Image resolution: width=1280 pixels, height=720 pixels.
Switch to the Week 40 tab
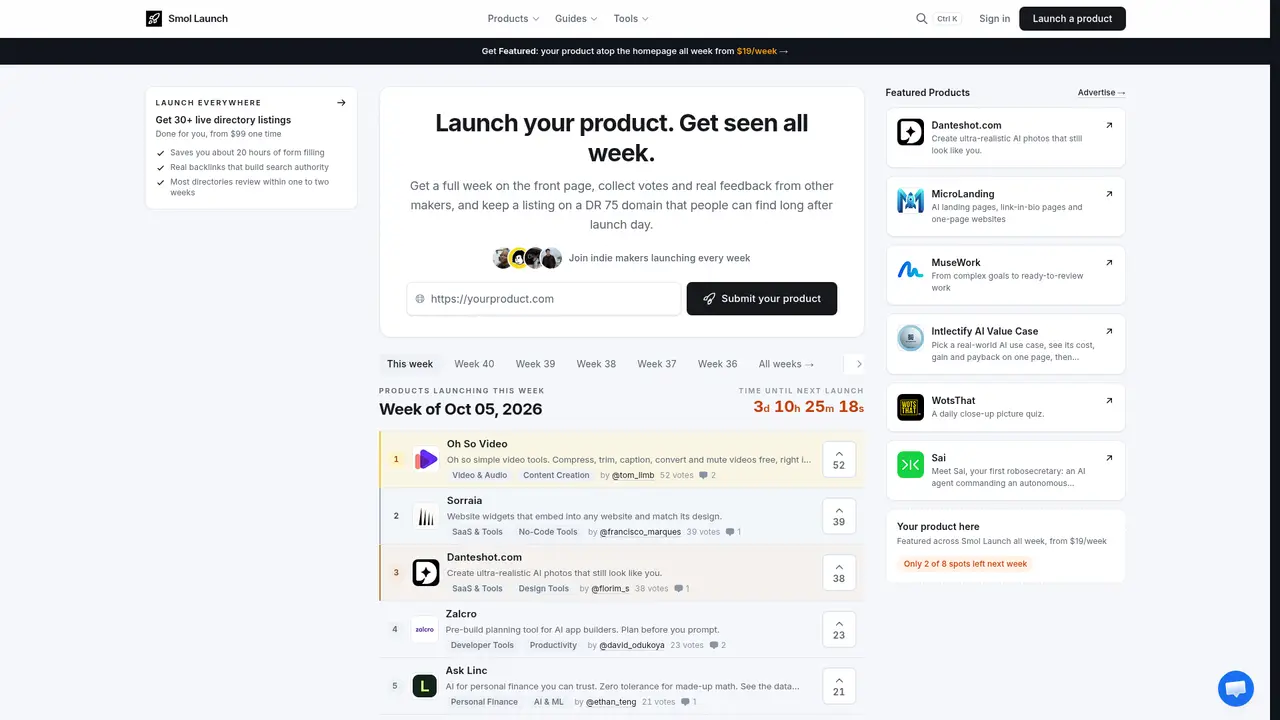pyautogui.click(x=474, y=364)
